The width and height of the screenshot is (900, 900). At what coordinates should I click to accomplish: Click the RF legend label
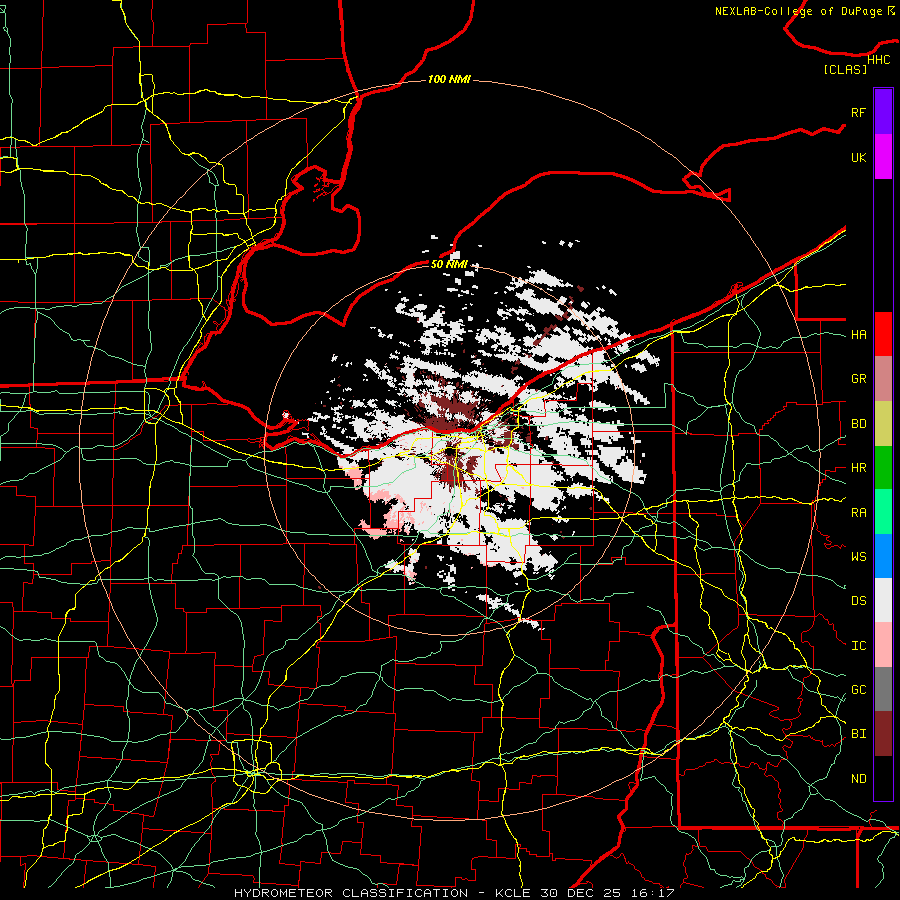coord(858,112)
